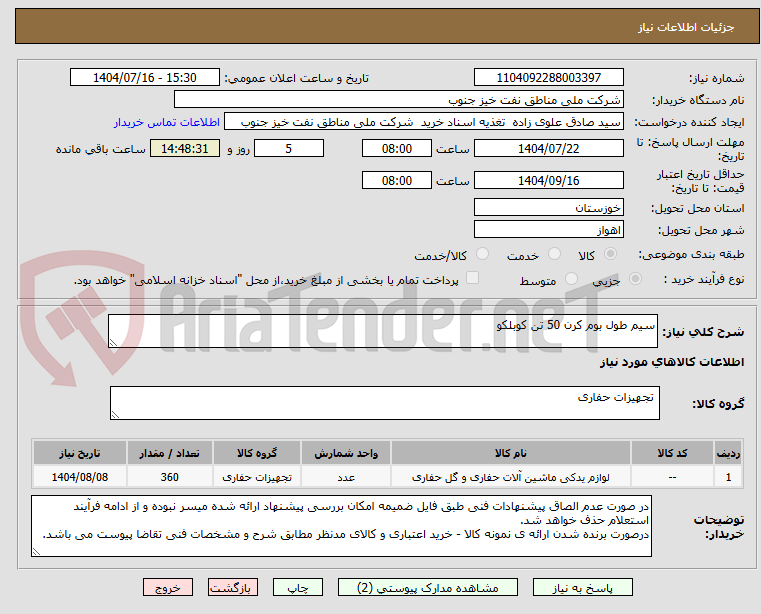Click the response deadline date 1404/07/22
Image resolution: width=761 pixels, height=614 pixels.
tap(548, 149)
